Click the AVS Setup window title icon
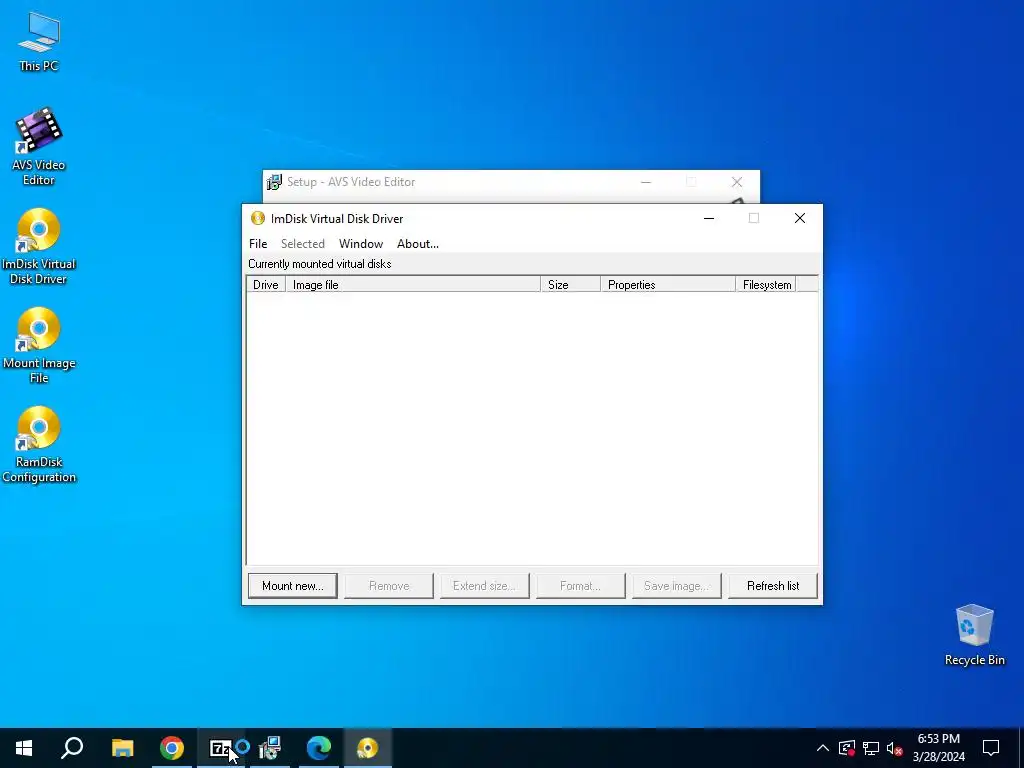The height and width of the screenshot is (768, 1024). pyautogui.click(x=274, y=182)
